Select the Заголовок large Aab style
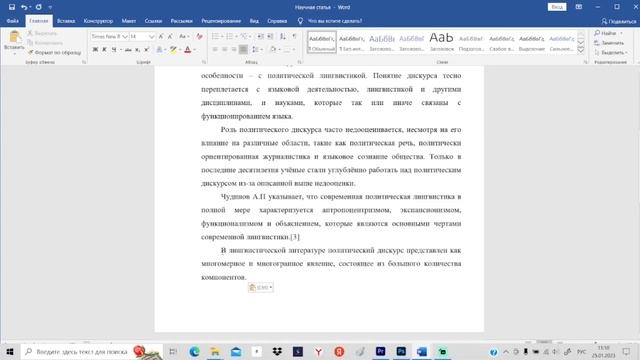 pyautogui.click(x=441, y=42)
